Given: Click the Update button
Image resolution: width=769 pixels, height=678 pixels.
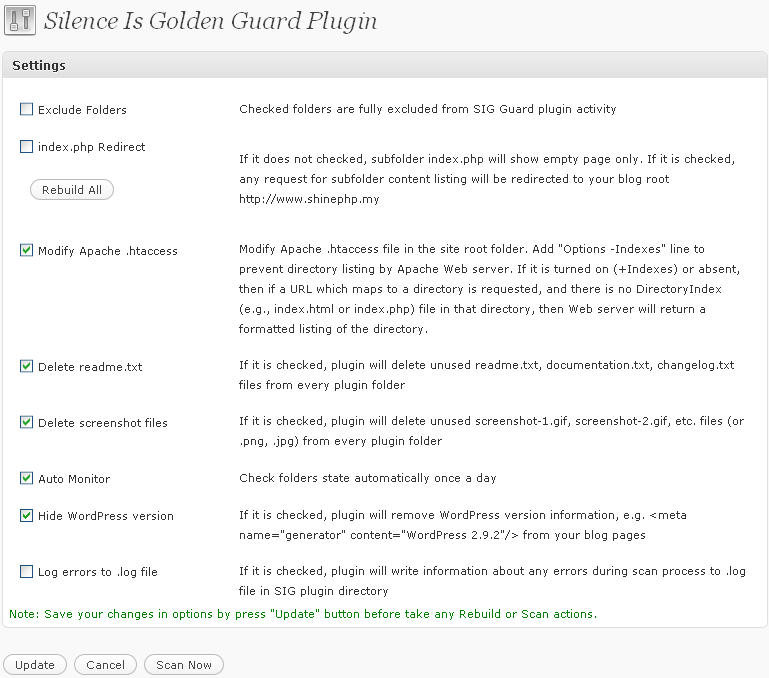Looking at the screenshot, I should (35, 665).
